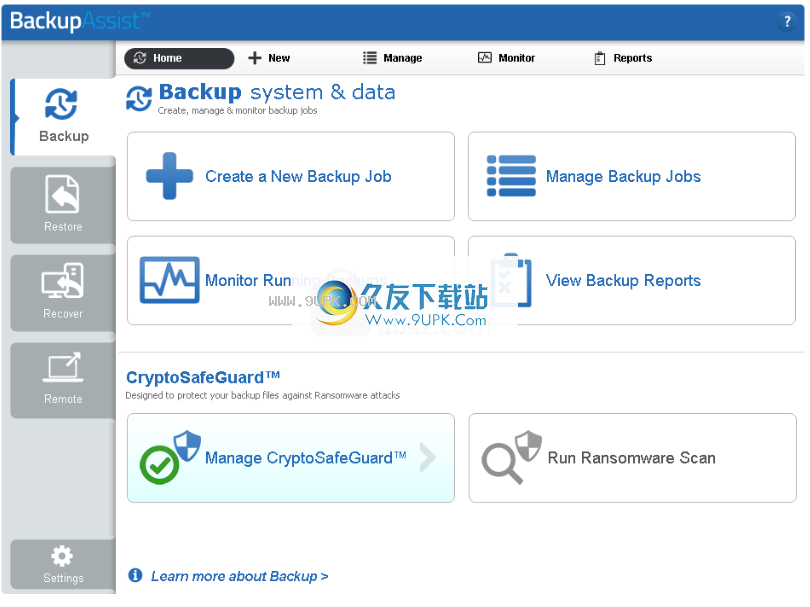Click the clipboard icon beside Reports
The image size is (810, 607).
pyautogui.click(x=600, y=58)
